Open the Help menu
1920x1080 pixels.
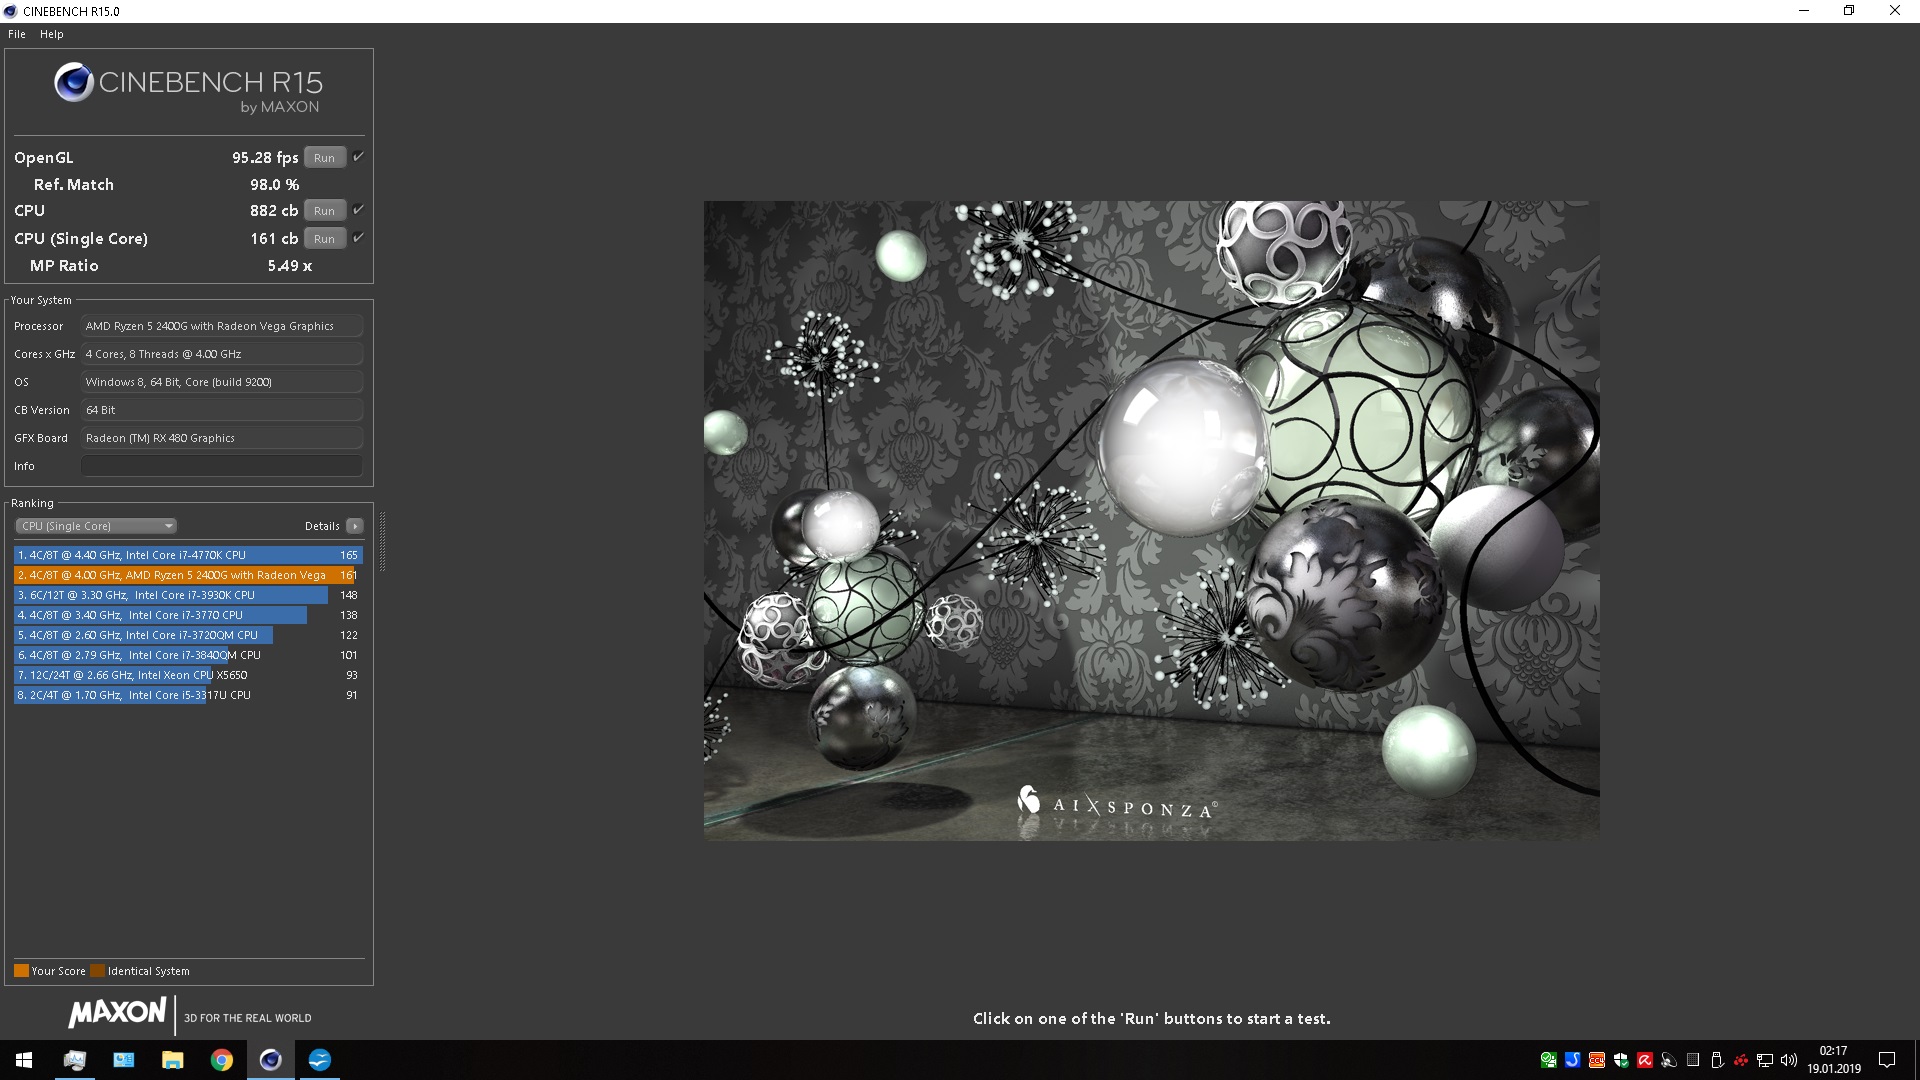click(50, 34)
